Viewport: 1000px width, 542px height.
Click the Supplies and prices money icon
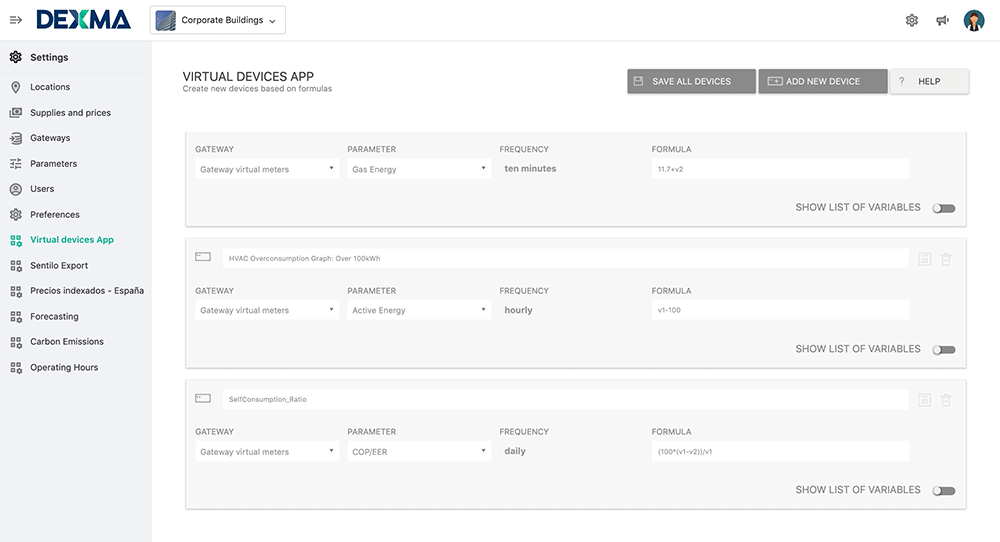(x=16, y=113)
